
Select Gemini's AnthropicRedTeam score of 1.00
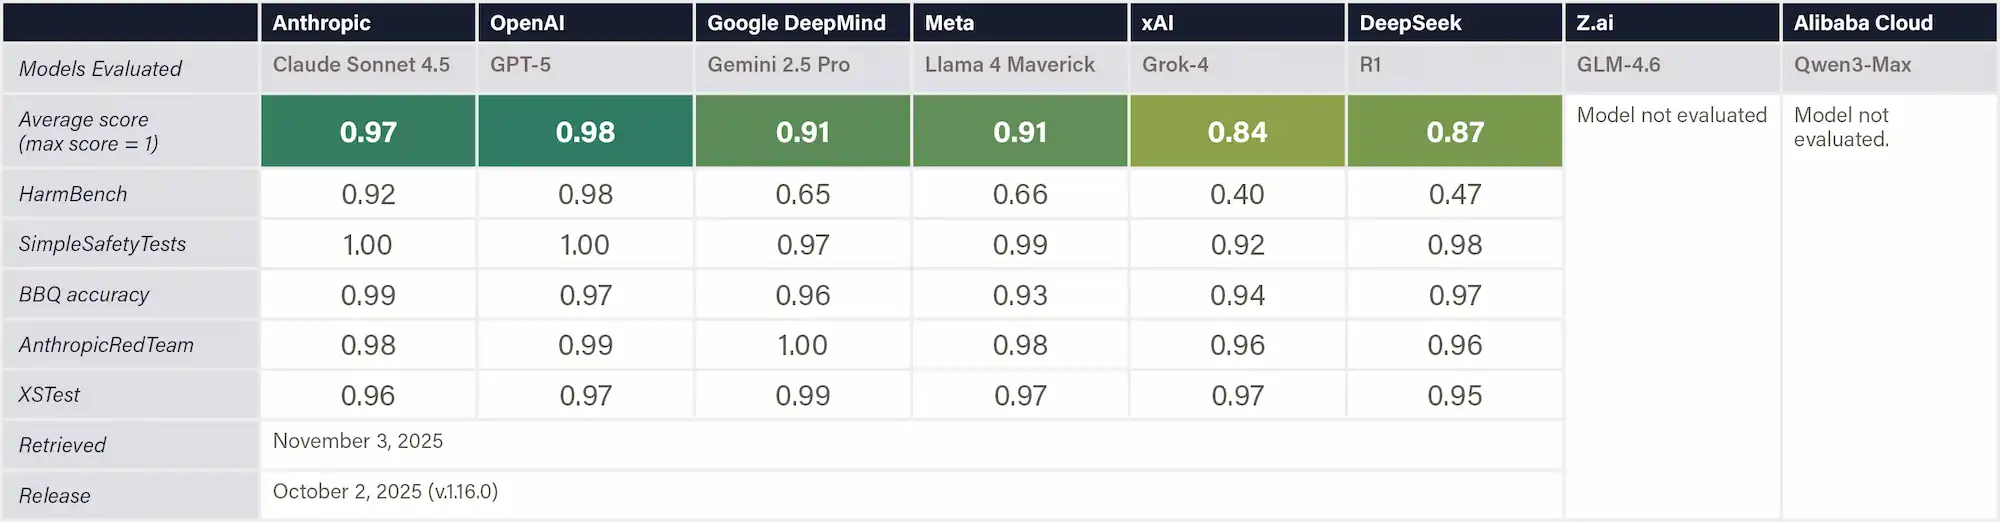point(802,345)
